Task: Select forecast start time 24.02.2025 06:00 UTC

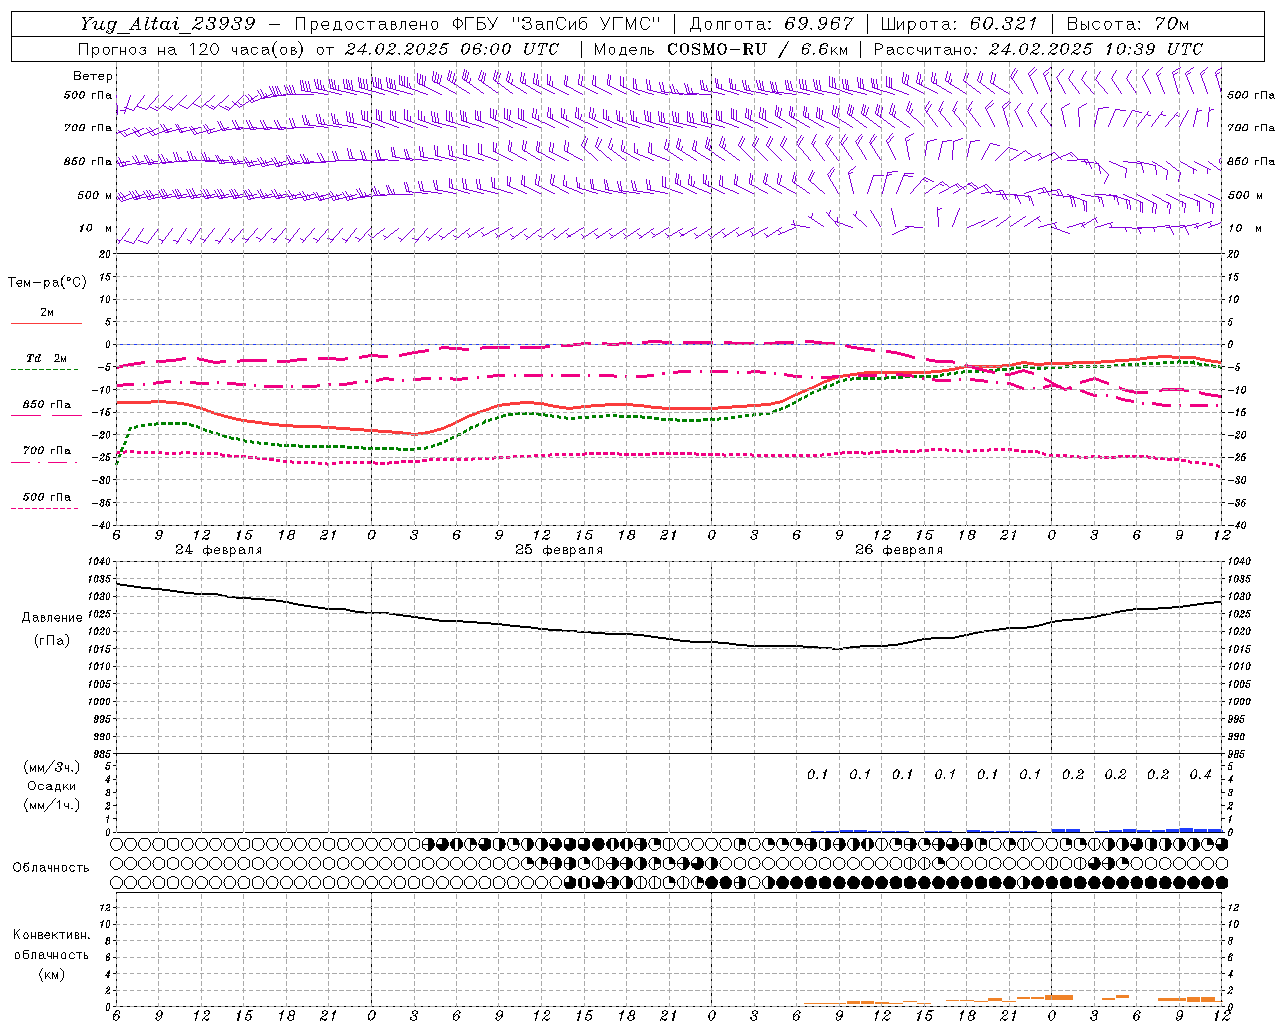Action: point(451,49)
